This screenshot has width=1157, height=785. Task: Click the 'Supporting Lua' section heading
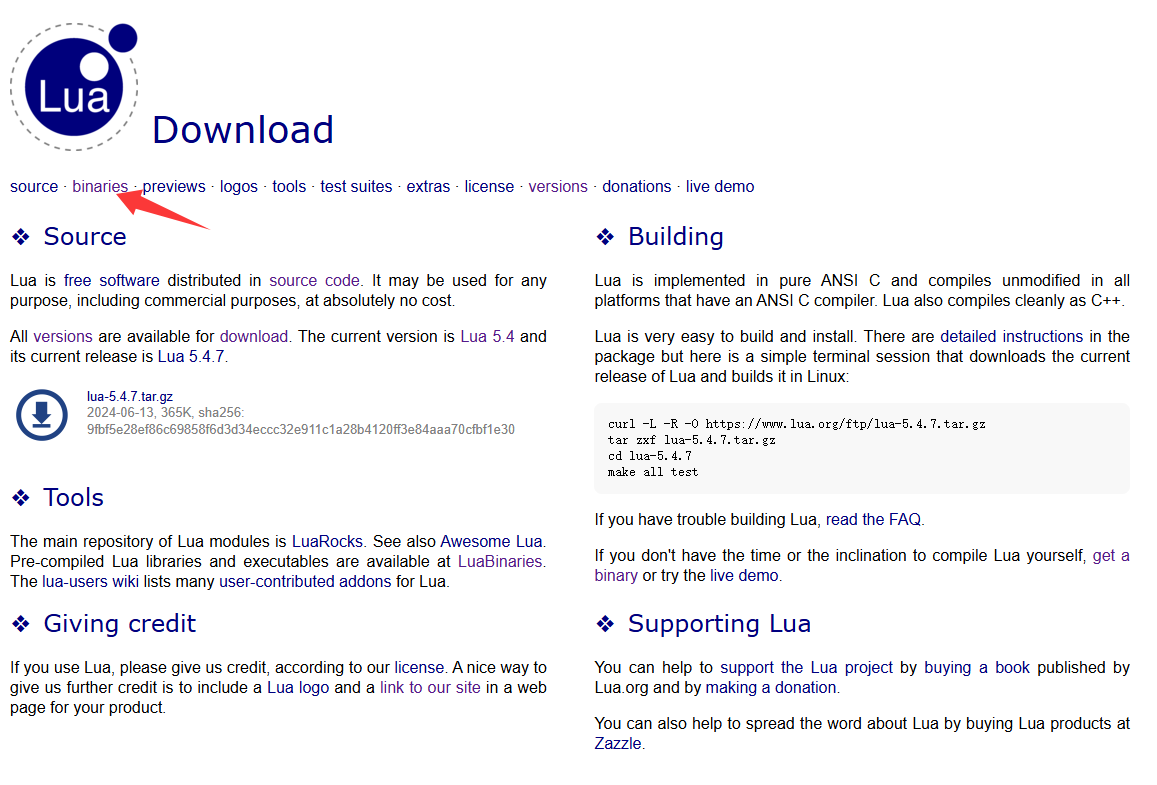click(719, 623)
